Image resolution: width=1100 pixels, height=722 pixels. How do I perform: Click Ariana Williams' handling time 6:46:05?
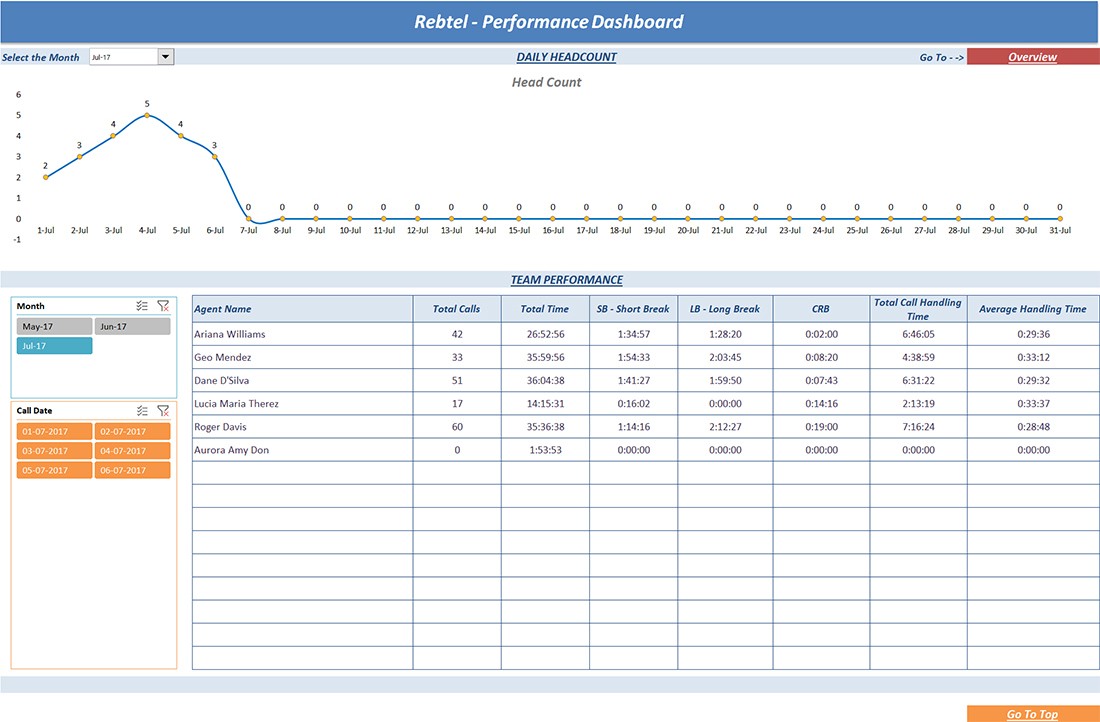coord(918,334)
